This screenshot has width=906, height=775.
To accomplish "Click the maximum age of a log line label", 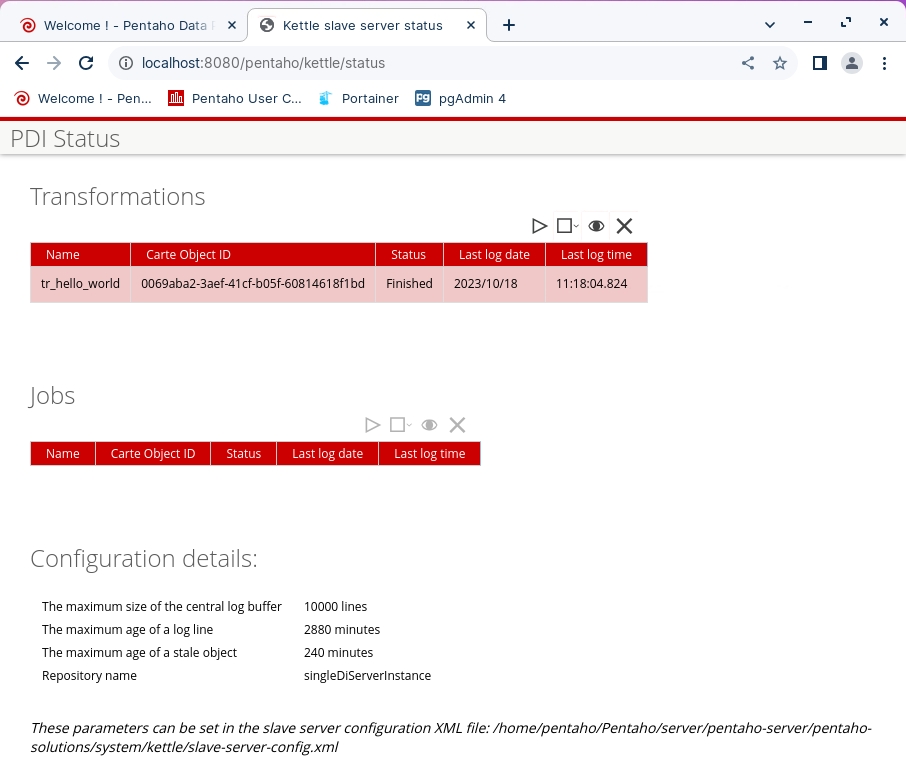I will coord(128,630).
